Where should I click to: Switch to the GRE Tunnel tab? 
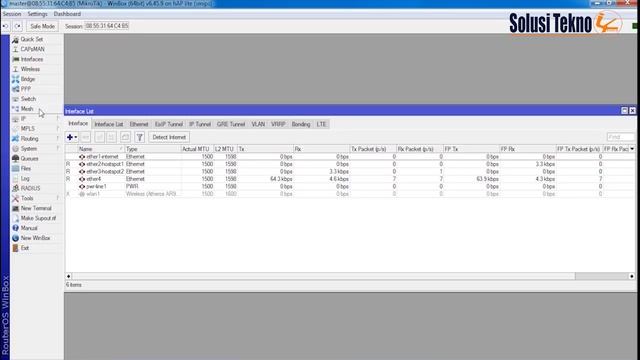click(x=231, y=124)
